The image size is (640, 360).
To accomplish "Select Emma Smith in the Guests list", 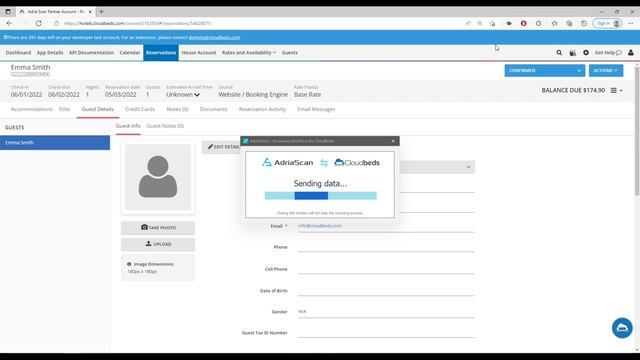I will tap(55, 143).
